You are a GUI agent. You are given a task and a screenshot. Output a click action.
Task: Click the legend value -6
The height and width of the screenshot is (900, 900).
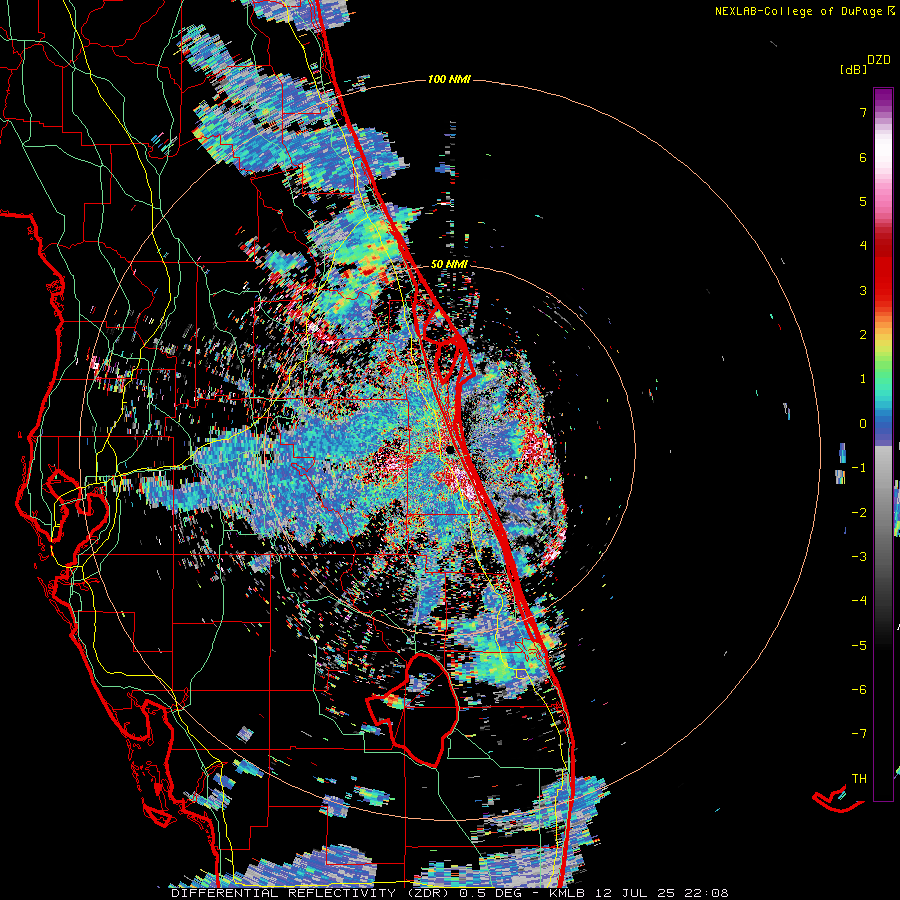coord(859,690)
